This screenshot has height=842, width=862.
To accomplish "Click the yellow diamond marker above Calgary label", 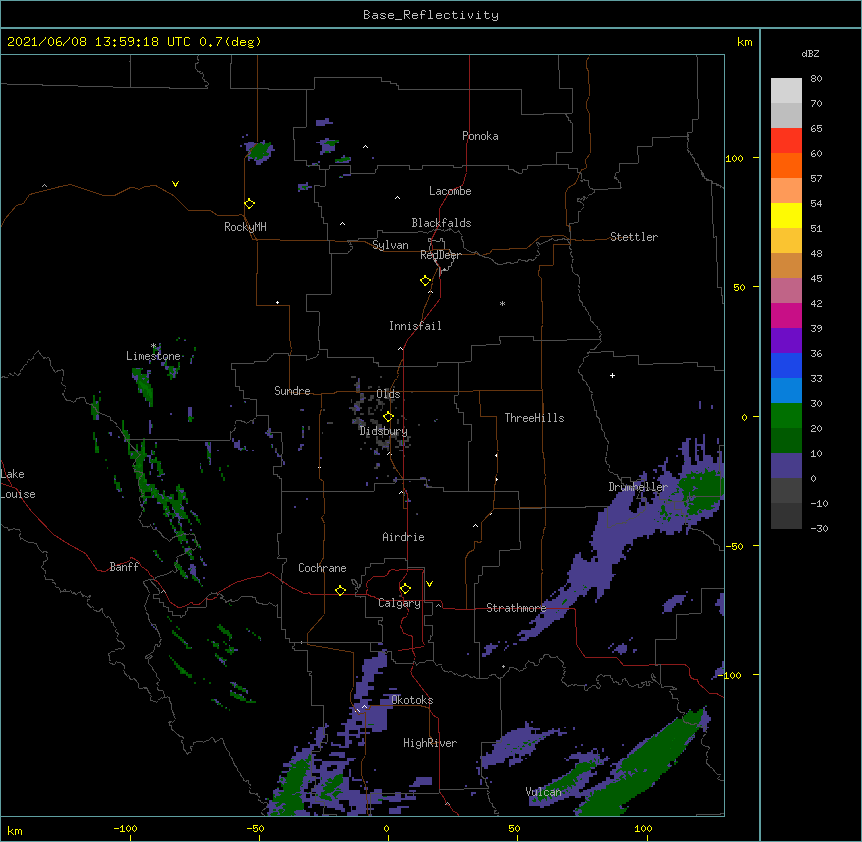I will click(x=405, y=589).
